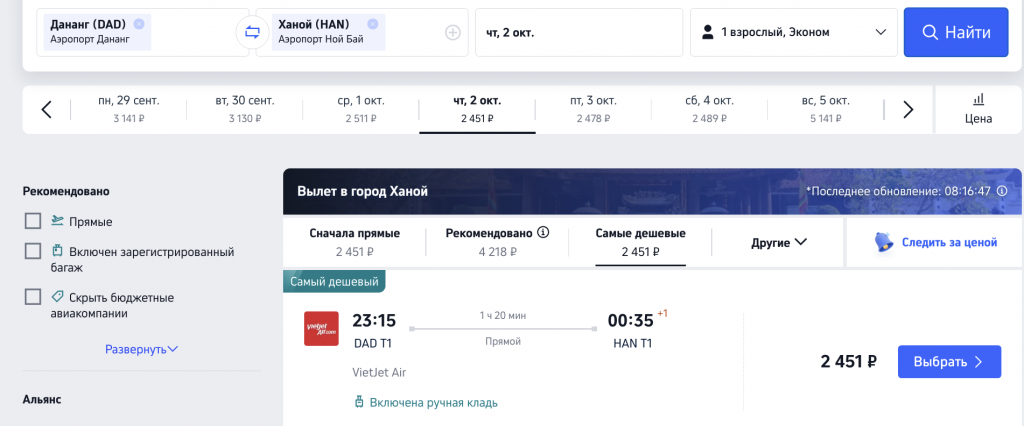This screenshot has width=1024, height=426.
Task: Click the Найти search button
Action: (956, 32)
